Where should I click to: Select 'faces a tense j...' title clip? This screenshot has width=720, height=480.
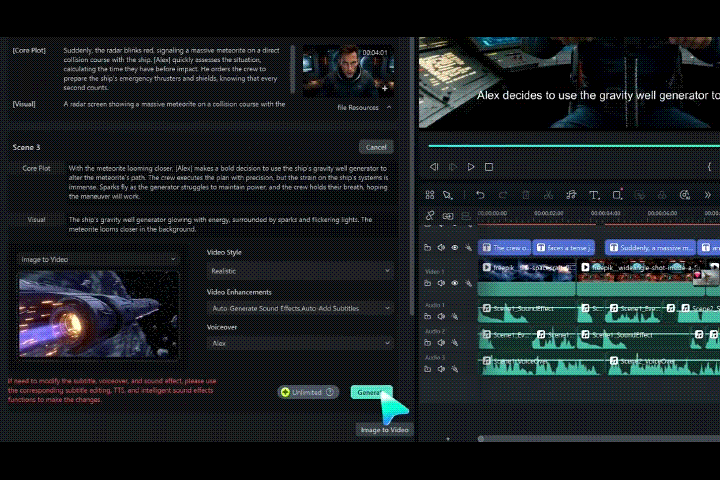[x=564, y=248]
